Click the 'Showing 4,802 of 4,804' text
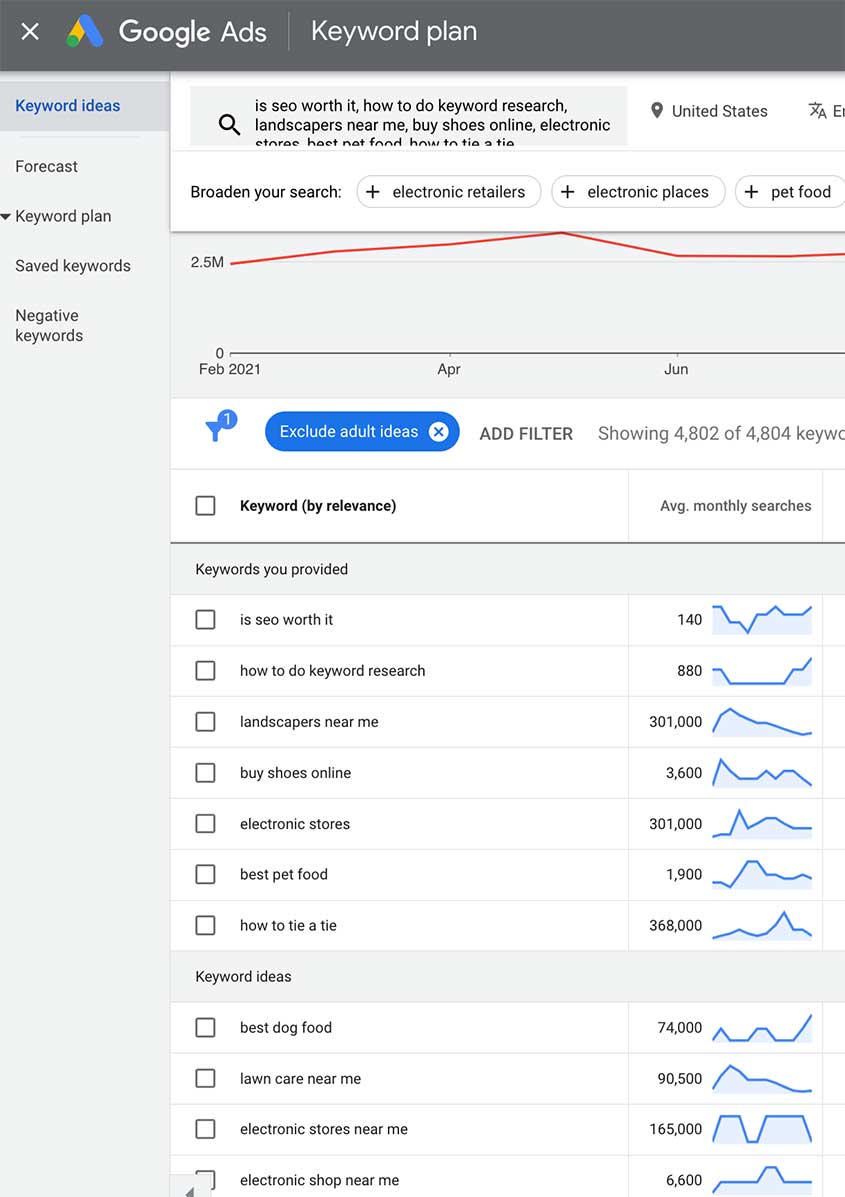The width and height of the screenshot is (845, 1197). click(721, 434)
